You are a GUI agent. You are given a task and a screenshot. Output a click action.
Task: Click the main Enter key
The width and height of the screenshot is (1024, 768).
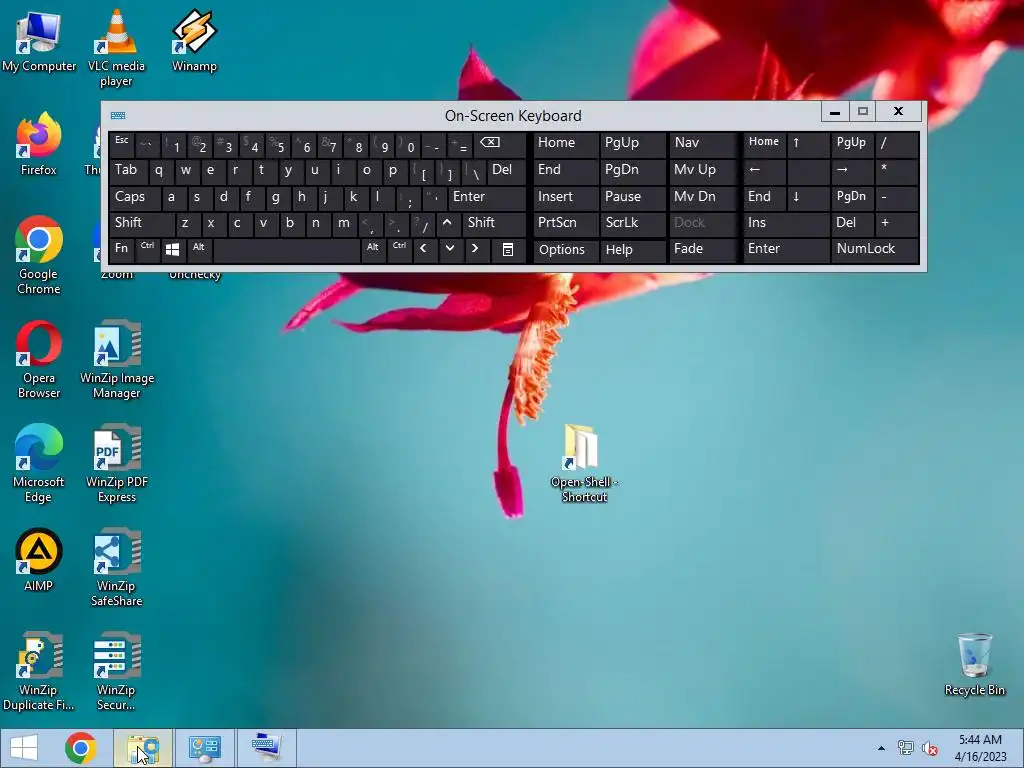click(487, 197)
